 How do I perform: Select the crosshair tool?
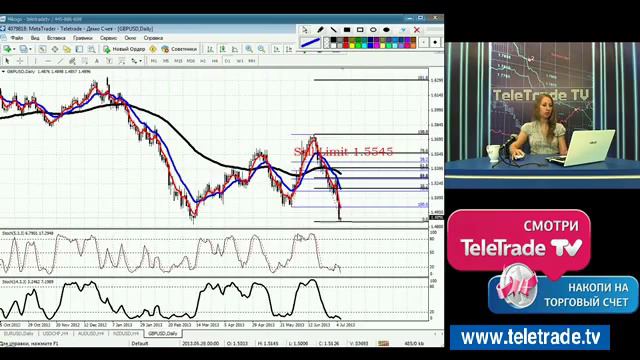20,61
